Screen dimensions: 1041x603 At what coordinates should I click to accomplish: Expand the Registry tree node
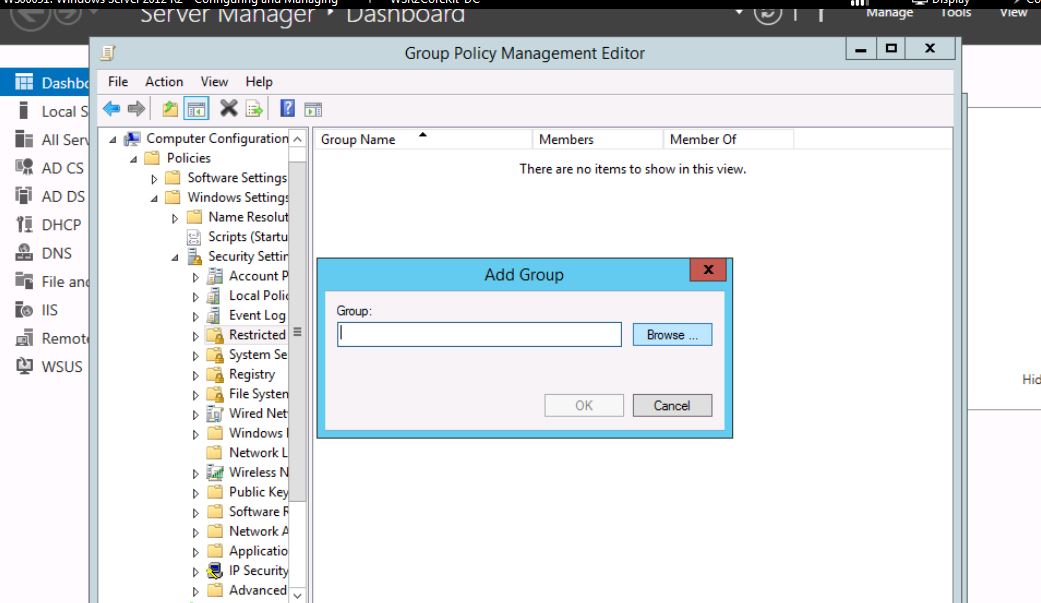tap(196, 375)
